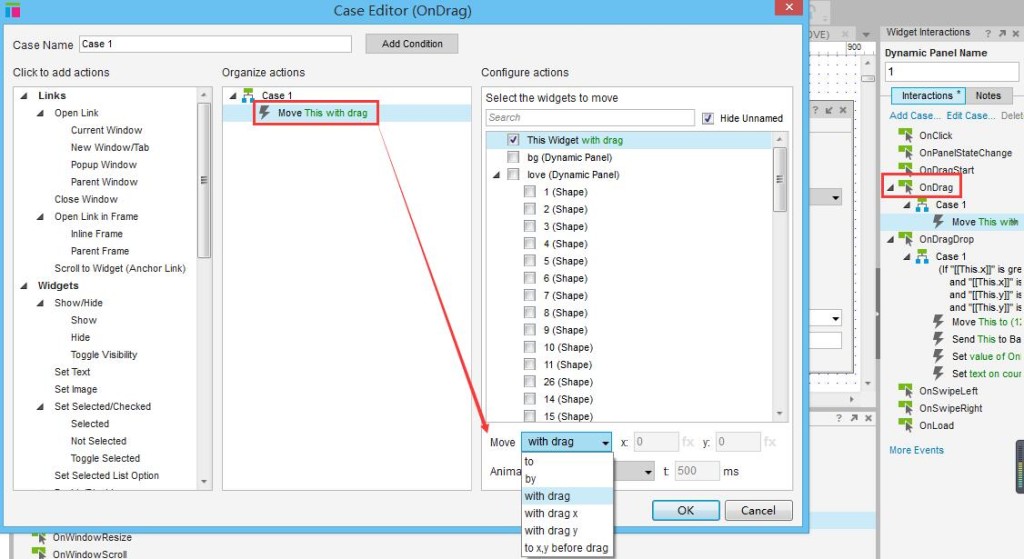Click Widget Interactions pane pop-out arrow icon
Screen dimensions: 1024x559
(x=1002, y=33)
